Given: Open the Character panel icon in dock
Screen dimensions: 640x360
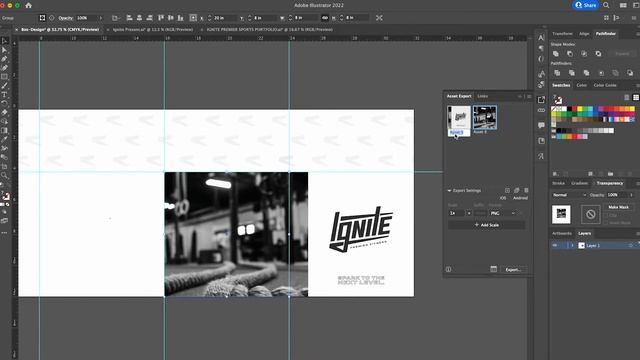Looking at the screenshot, I should click(541, 38).
